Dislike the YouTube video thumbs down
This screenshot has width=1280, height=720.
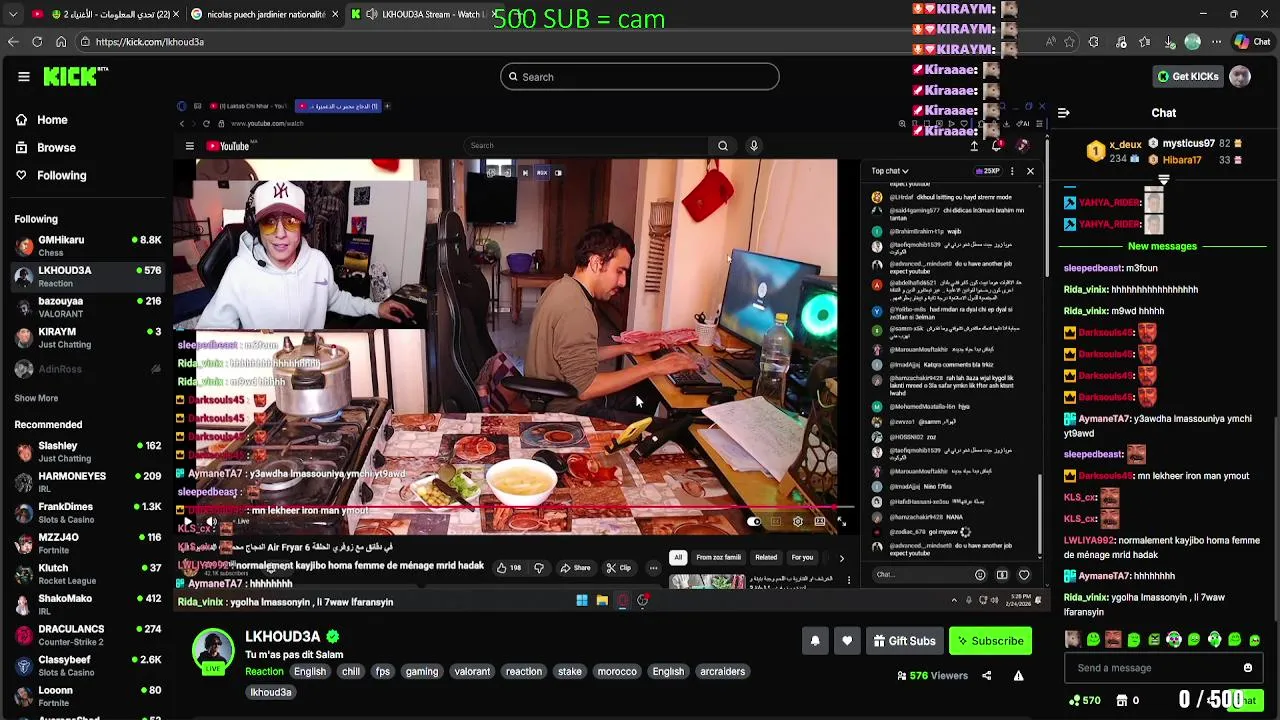(x=539, y=568)
